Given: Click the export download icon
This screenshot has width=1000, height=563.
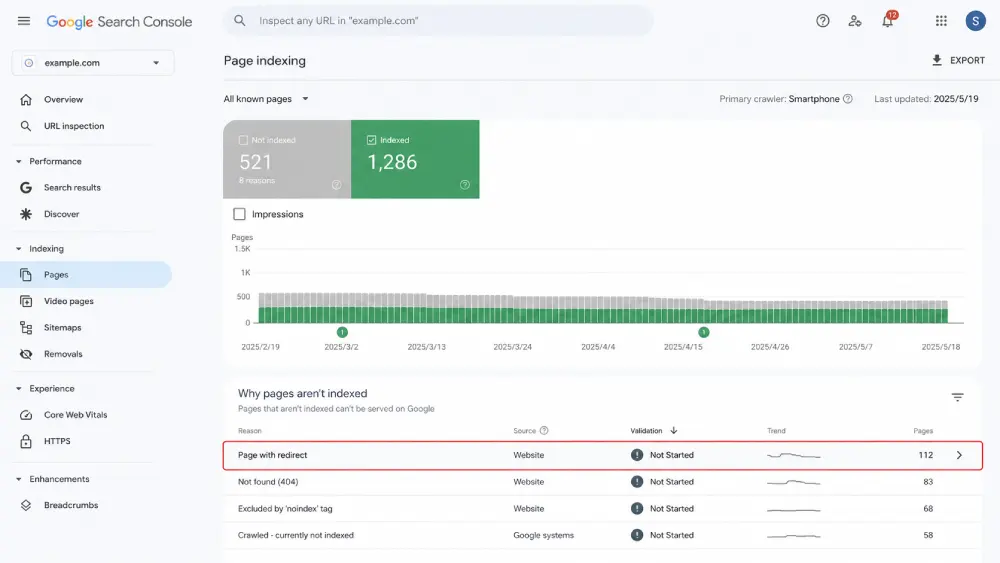Looking at the screenshot, I should pyautogui.click(x=937, y=60).
